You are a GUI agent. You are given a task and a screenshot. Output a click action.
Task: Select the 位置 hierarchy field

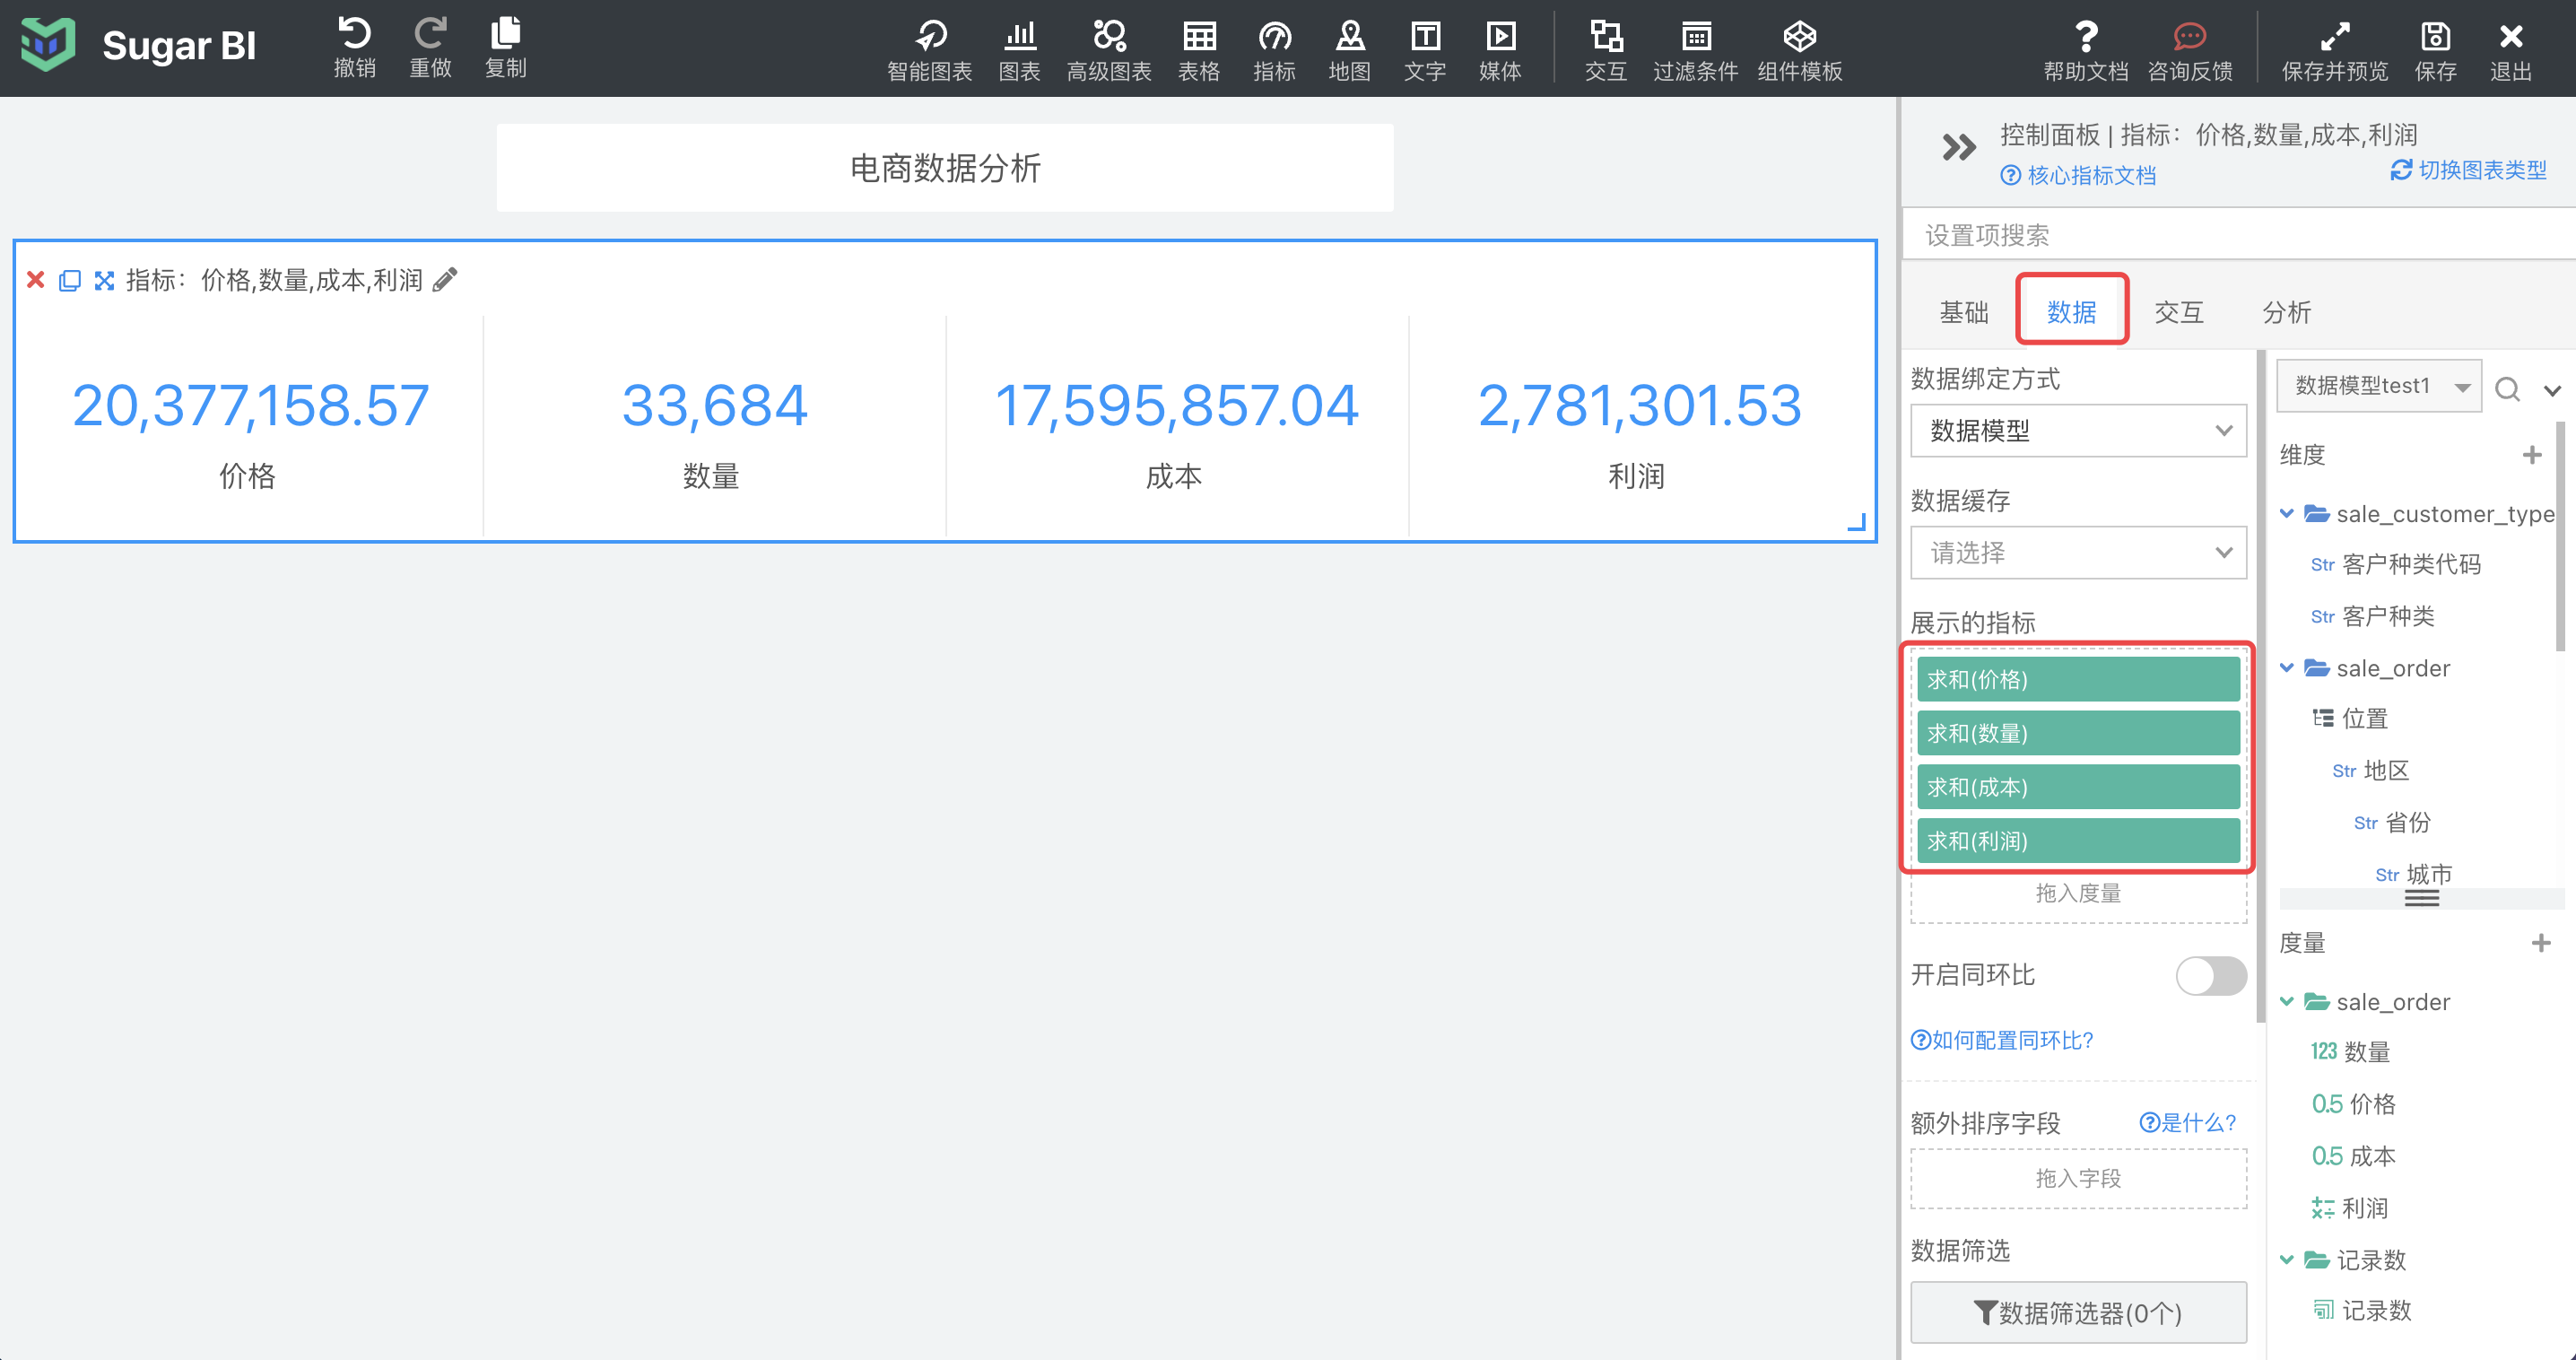coord(2351,718)
